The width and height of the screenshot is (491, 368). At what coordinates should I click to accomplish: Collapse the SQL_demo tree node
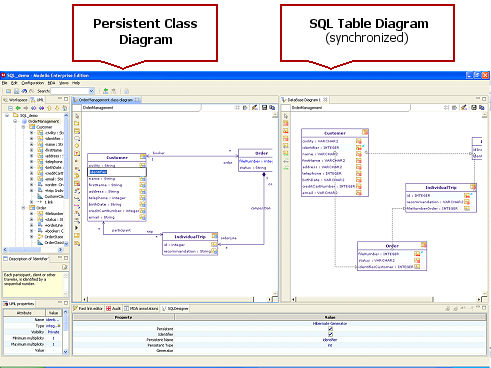7,115
